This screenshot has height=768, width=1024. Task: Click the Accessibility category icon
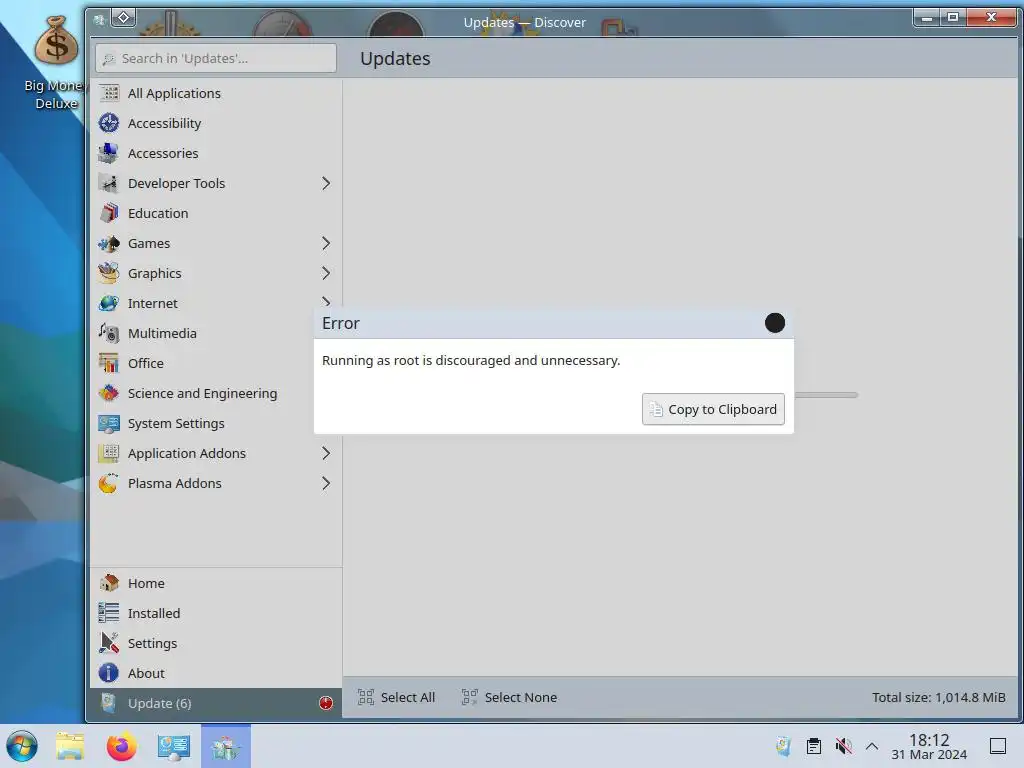tap(109, 123)
